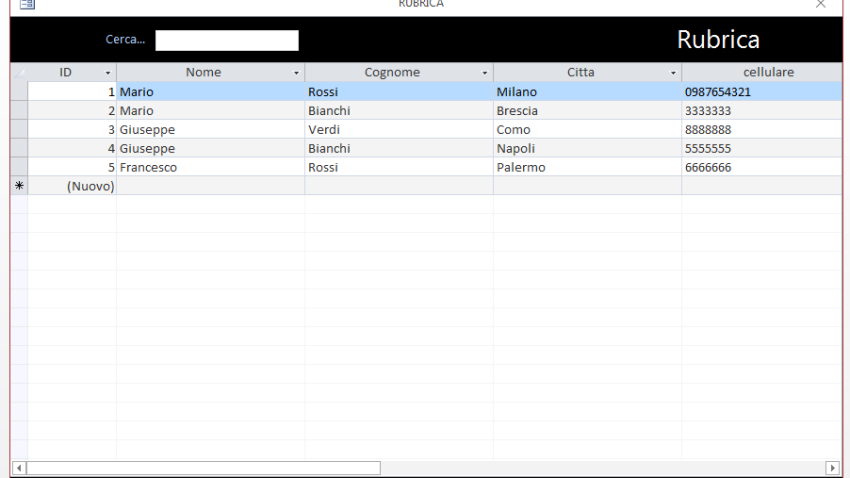Image resolution: width=850 pixels, height=478 pixels.
Task: Click the horizontal scrollbar thumb
Action: pyautogui.click(x=203, y=468)
